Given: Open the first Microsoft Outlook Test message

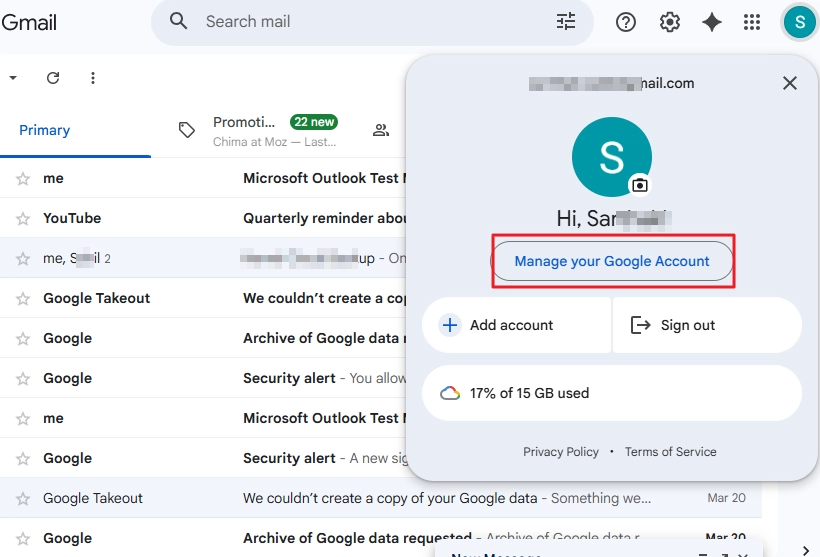Looking at the screenshot, I should [x=203, y=178].
